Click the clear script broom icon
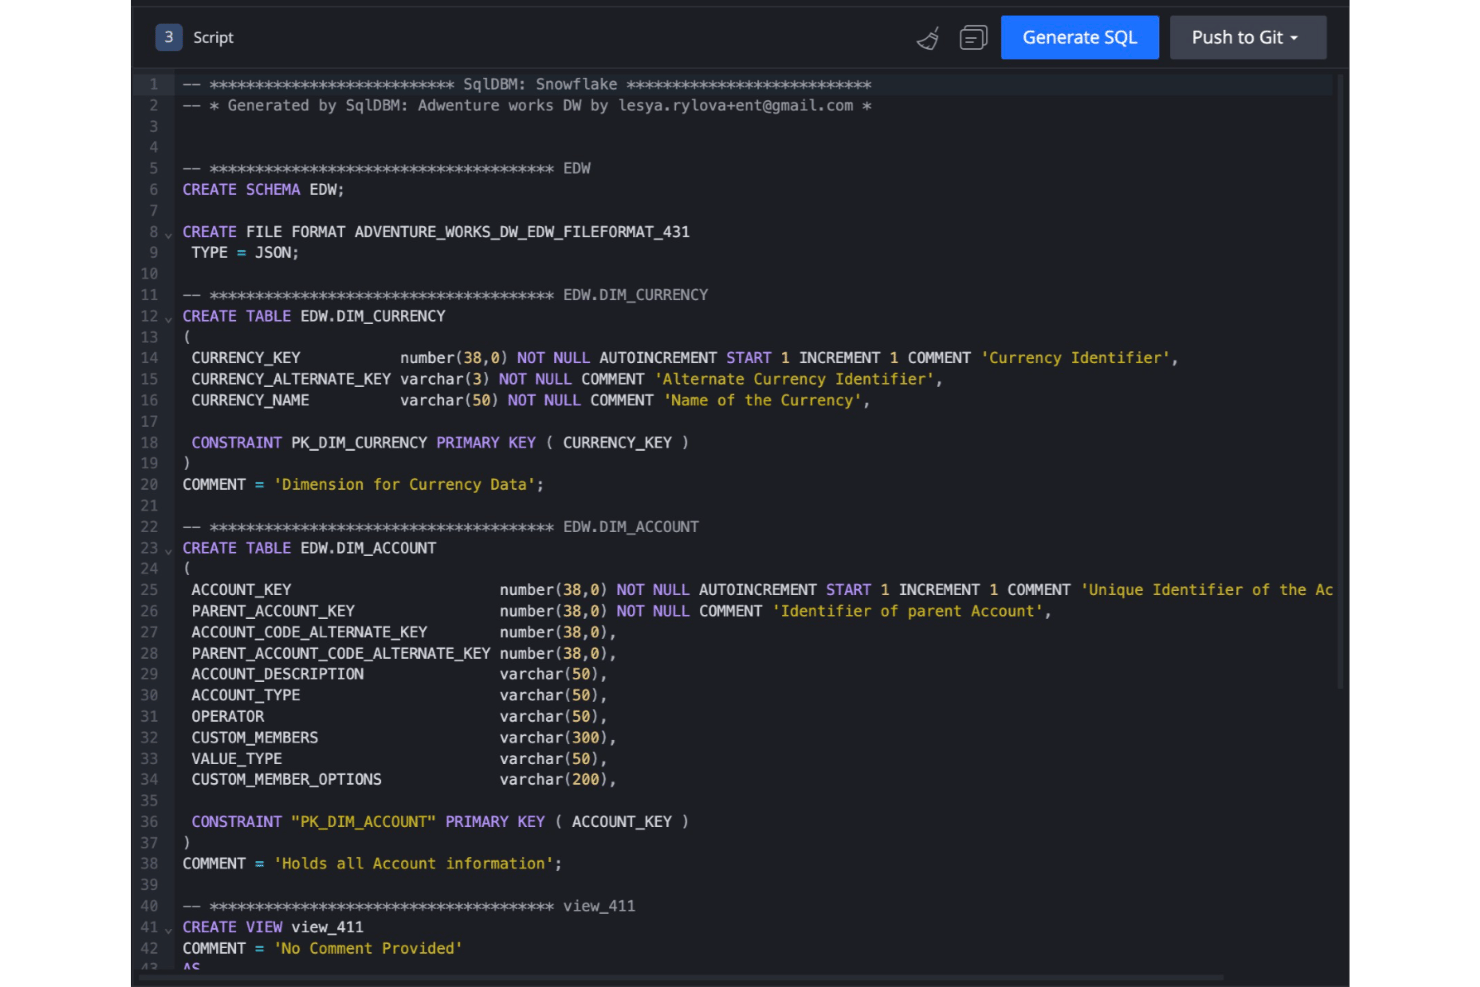1480x987 pixels. (x=928, y=38)
